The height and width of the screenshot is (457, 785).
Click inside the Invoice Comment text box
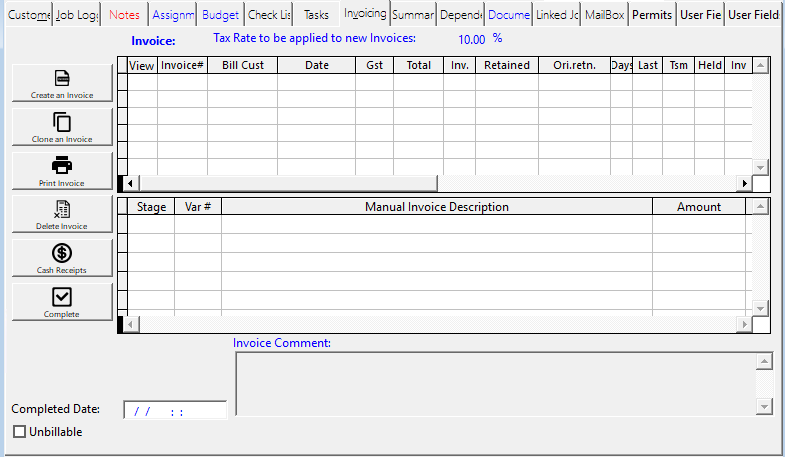tap(496, 384)
